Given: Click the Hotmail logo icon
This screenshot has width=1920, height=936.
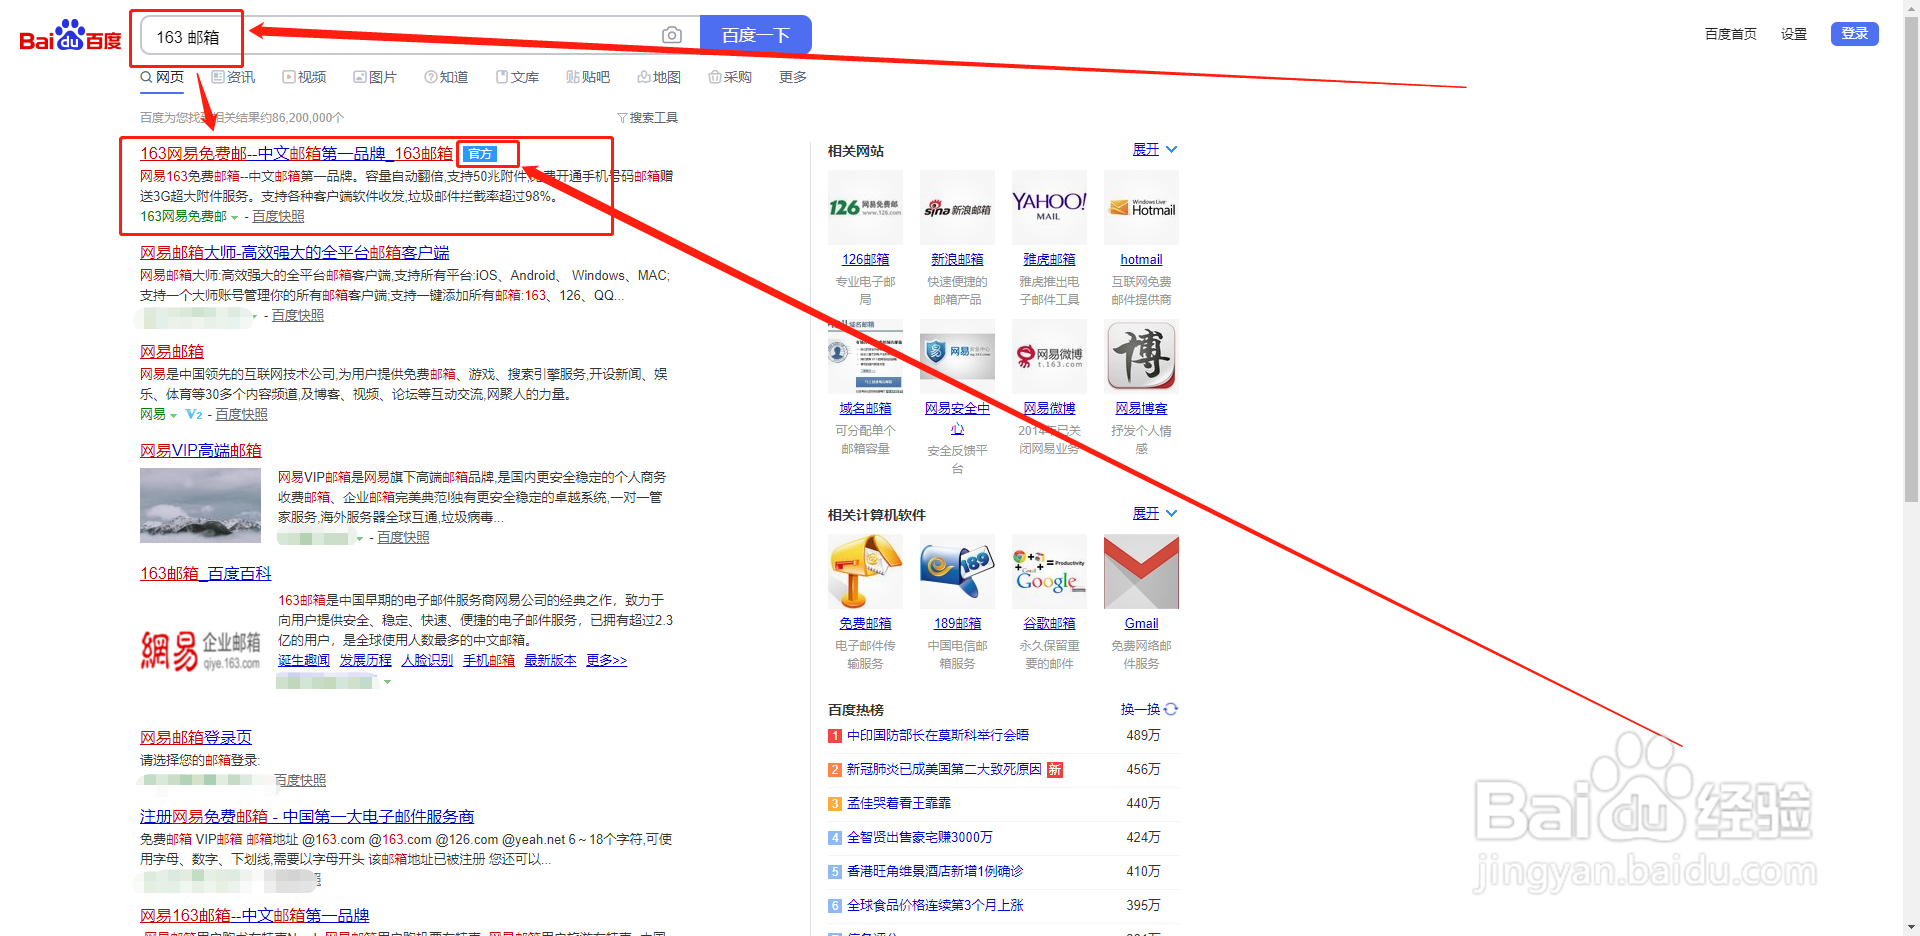Looking at the screenshot, I should point(1141,207).
